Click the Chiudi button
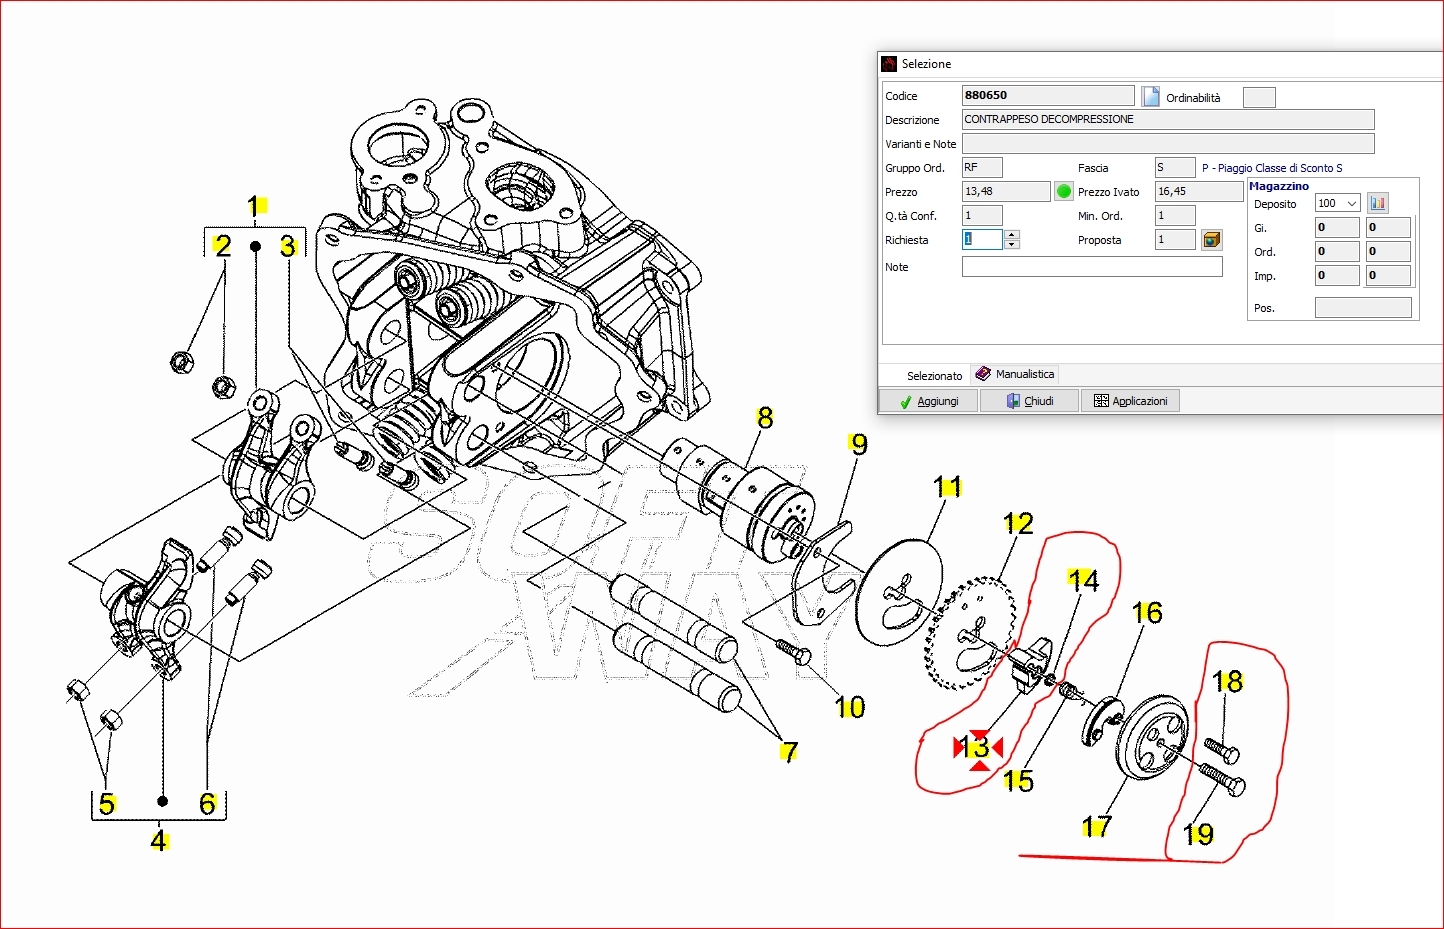1444x929 pixels. 1030,401
